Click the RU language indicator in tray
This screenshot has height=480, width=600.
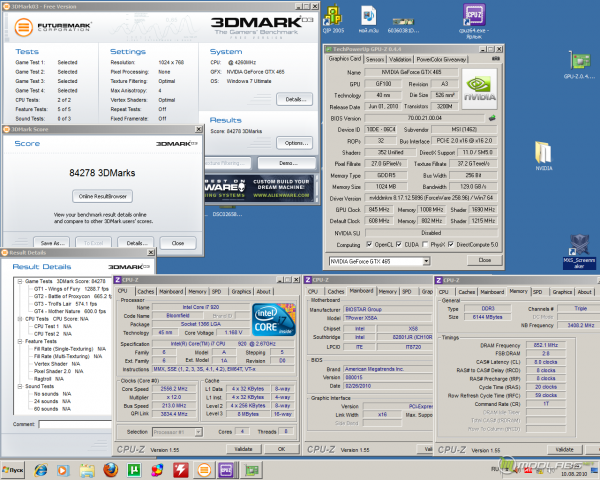495,469
